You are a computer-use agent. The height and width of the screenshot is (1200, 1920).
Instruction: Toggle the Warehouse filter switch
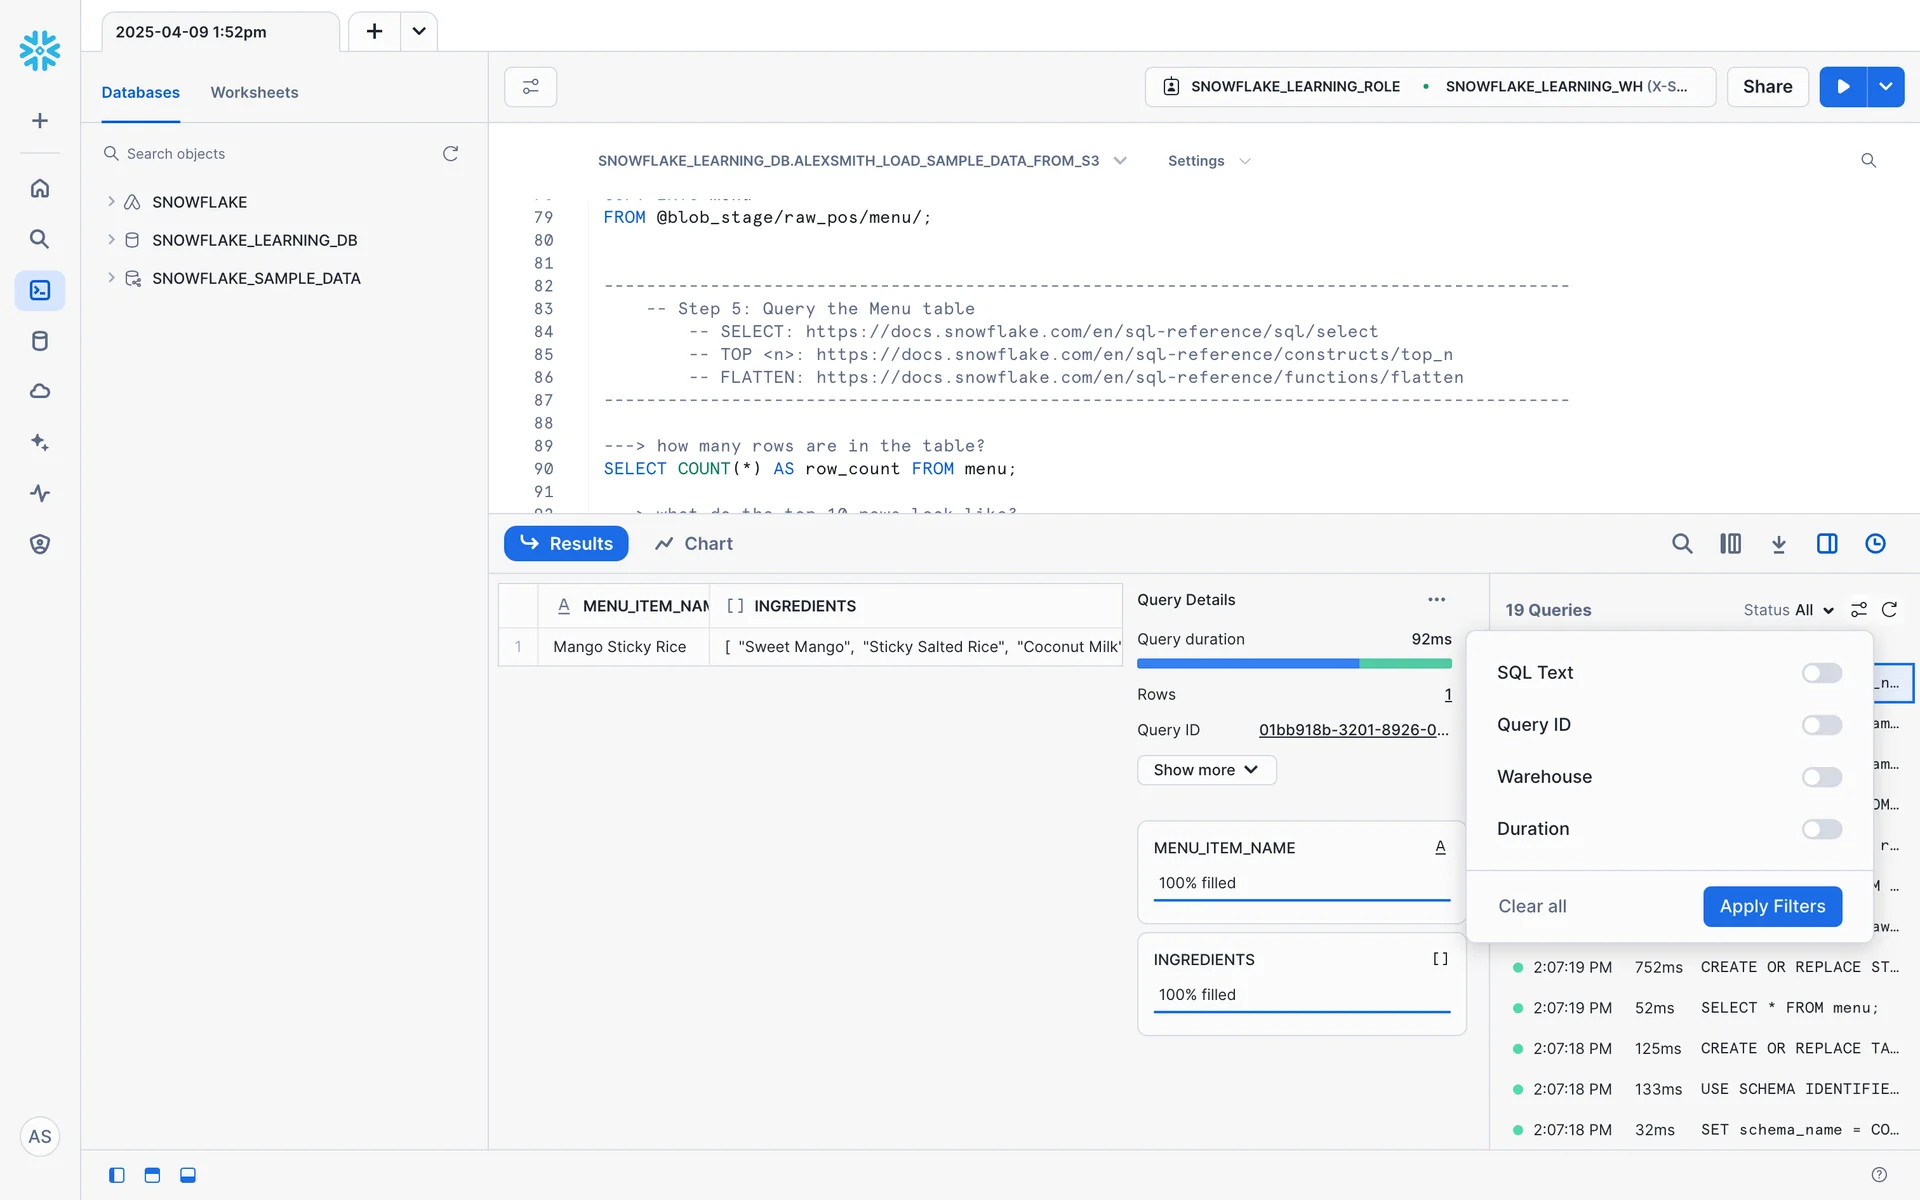click(1821, 777)
